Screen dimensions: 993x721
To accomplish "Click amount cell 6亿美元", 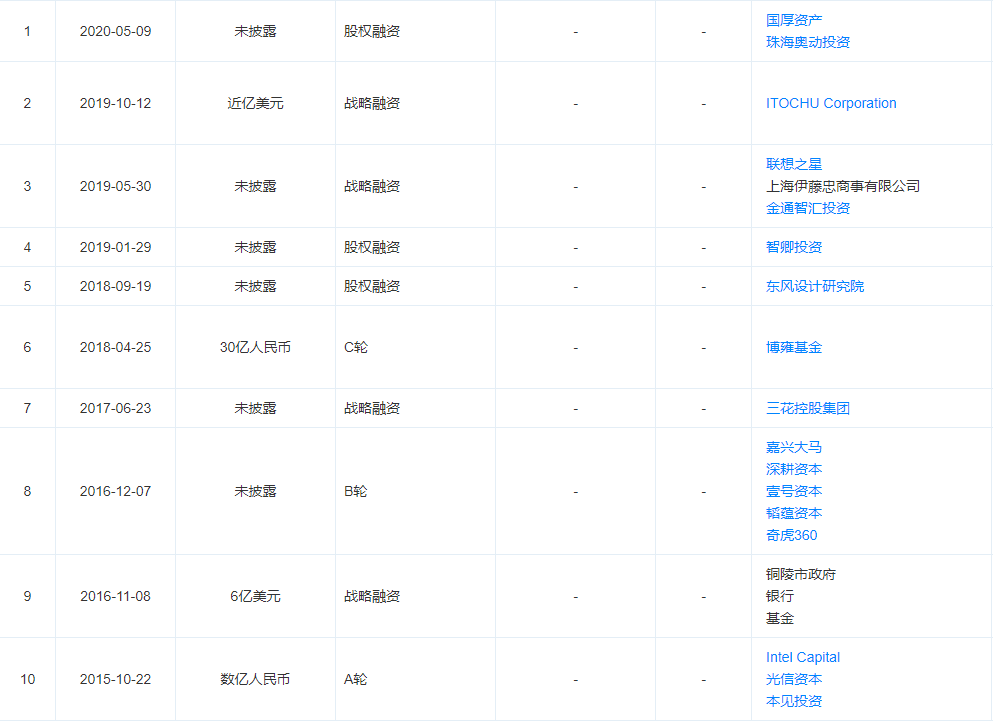I will tap(255, 596).
